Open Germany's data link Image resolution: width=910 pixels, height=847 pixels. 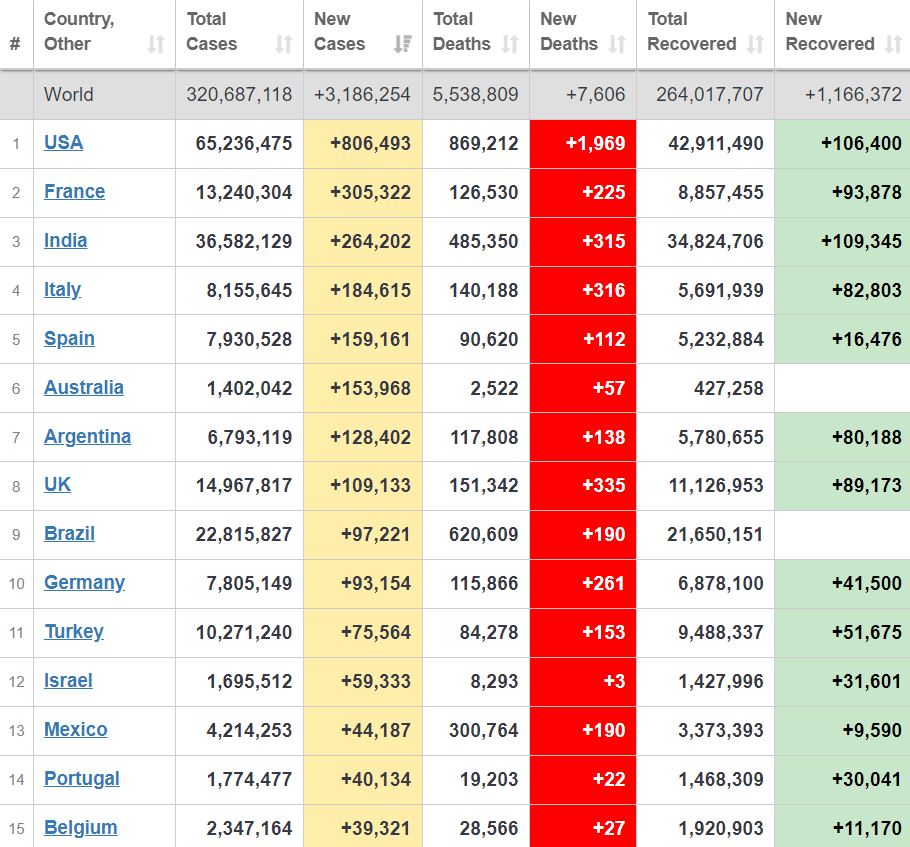[84, 583]
